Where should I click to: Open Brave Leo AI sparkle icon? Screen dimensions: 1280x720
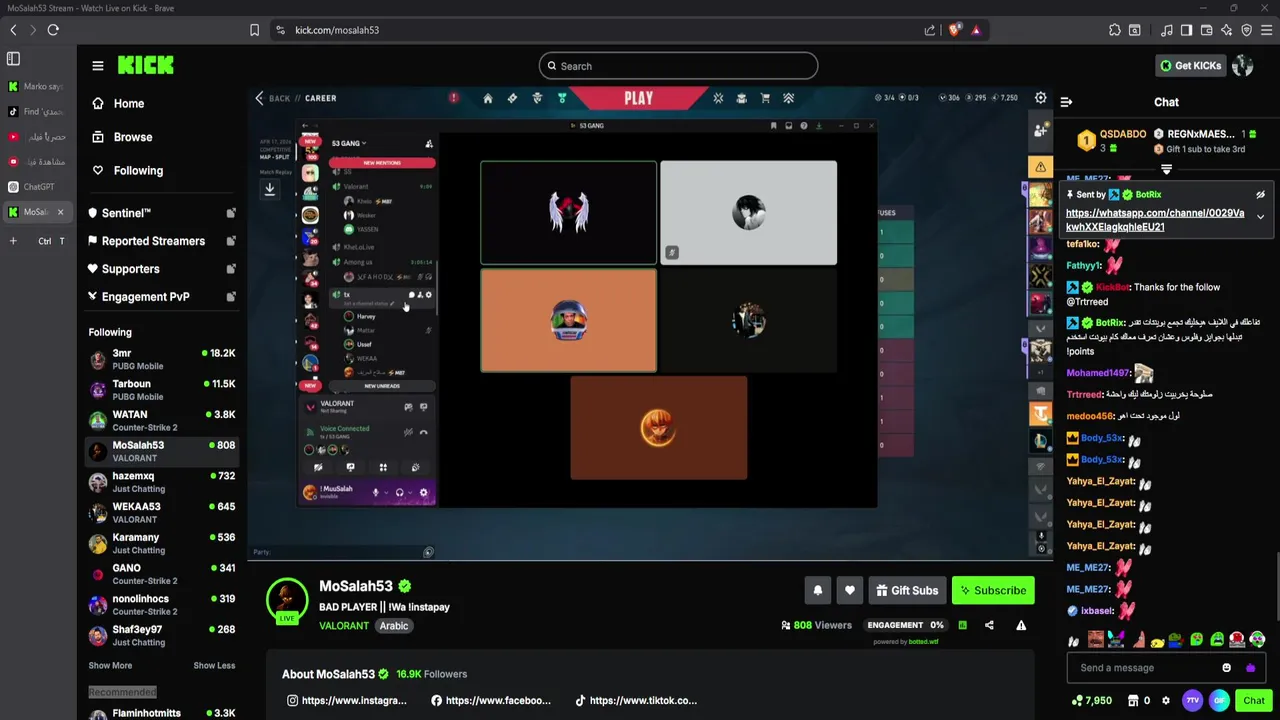pyautogui.click(x=1226, y=30)
